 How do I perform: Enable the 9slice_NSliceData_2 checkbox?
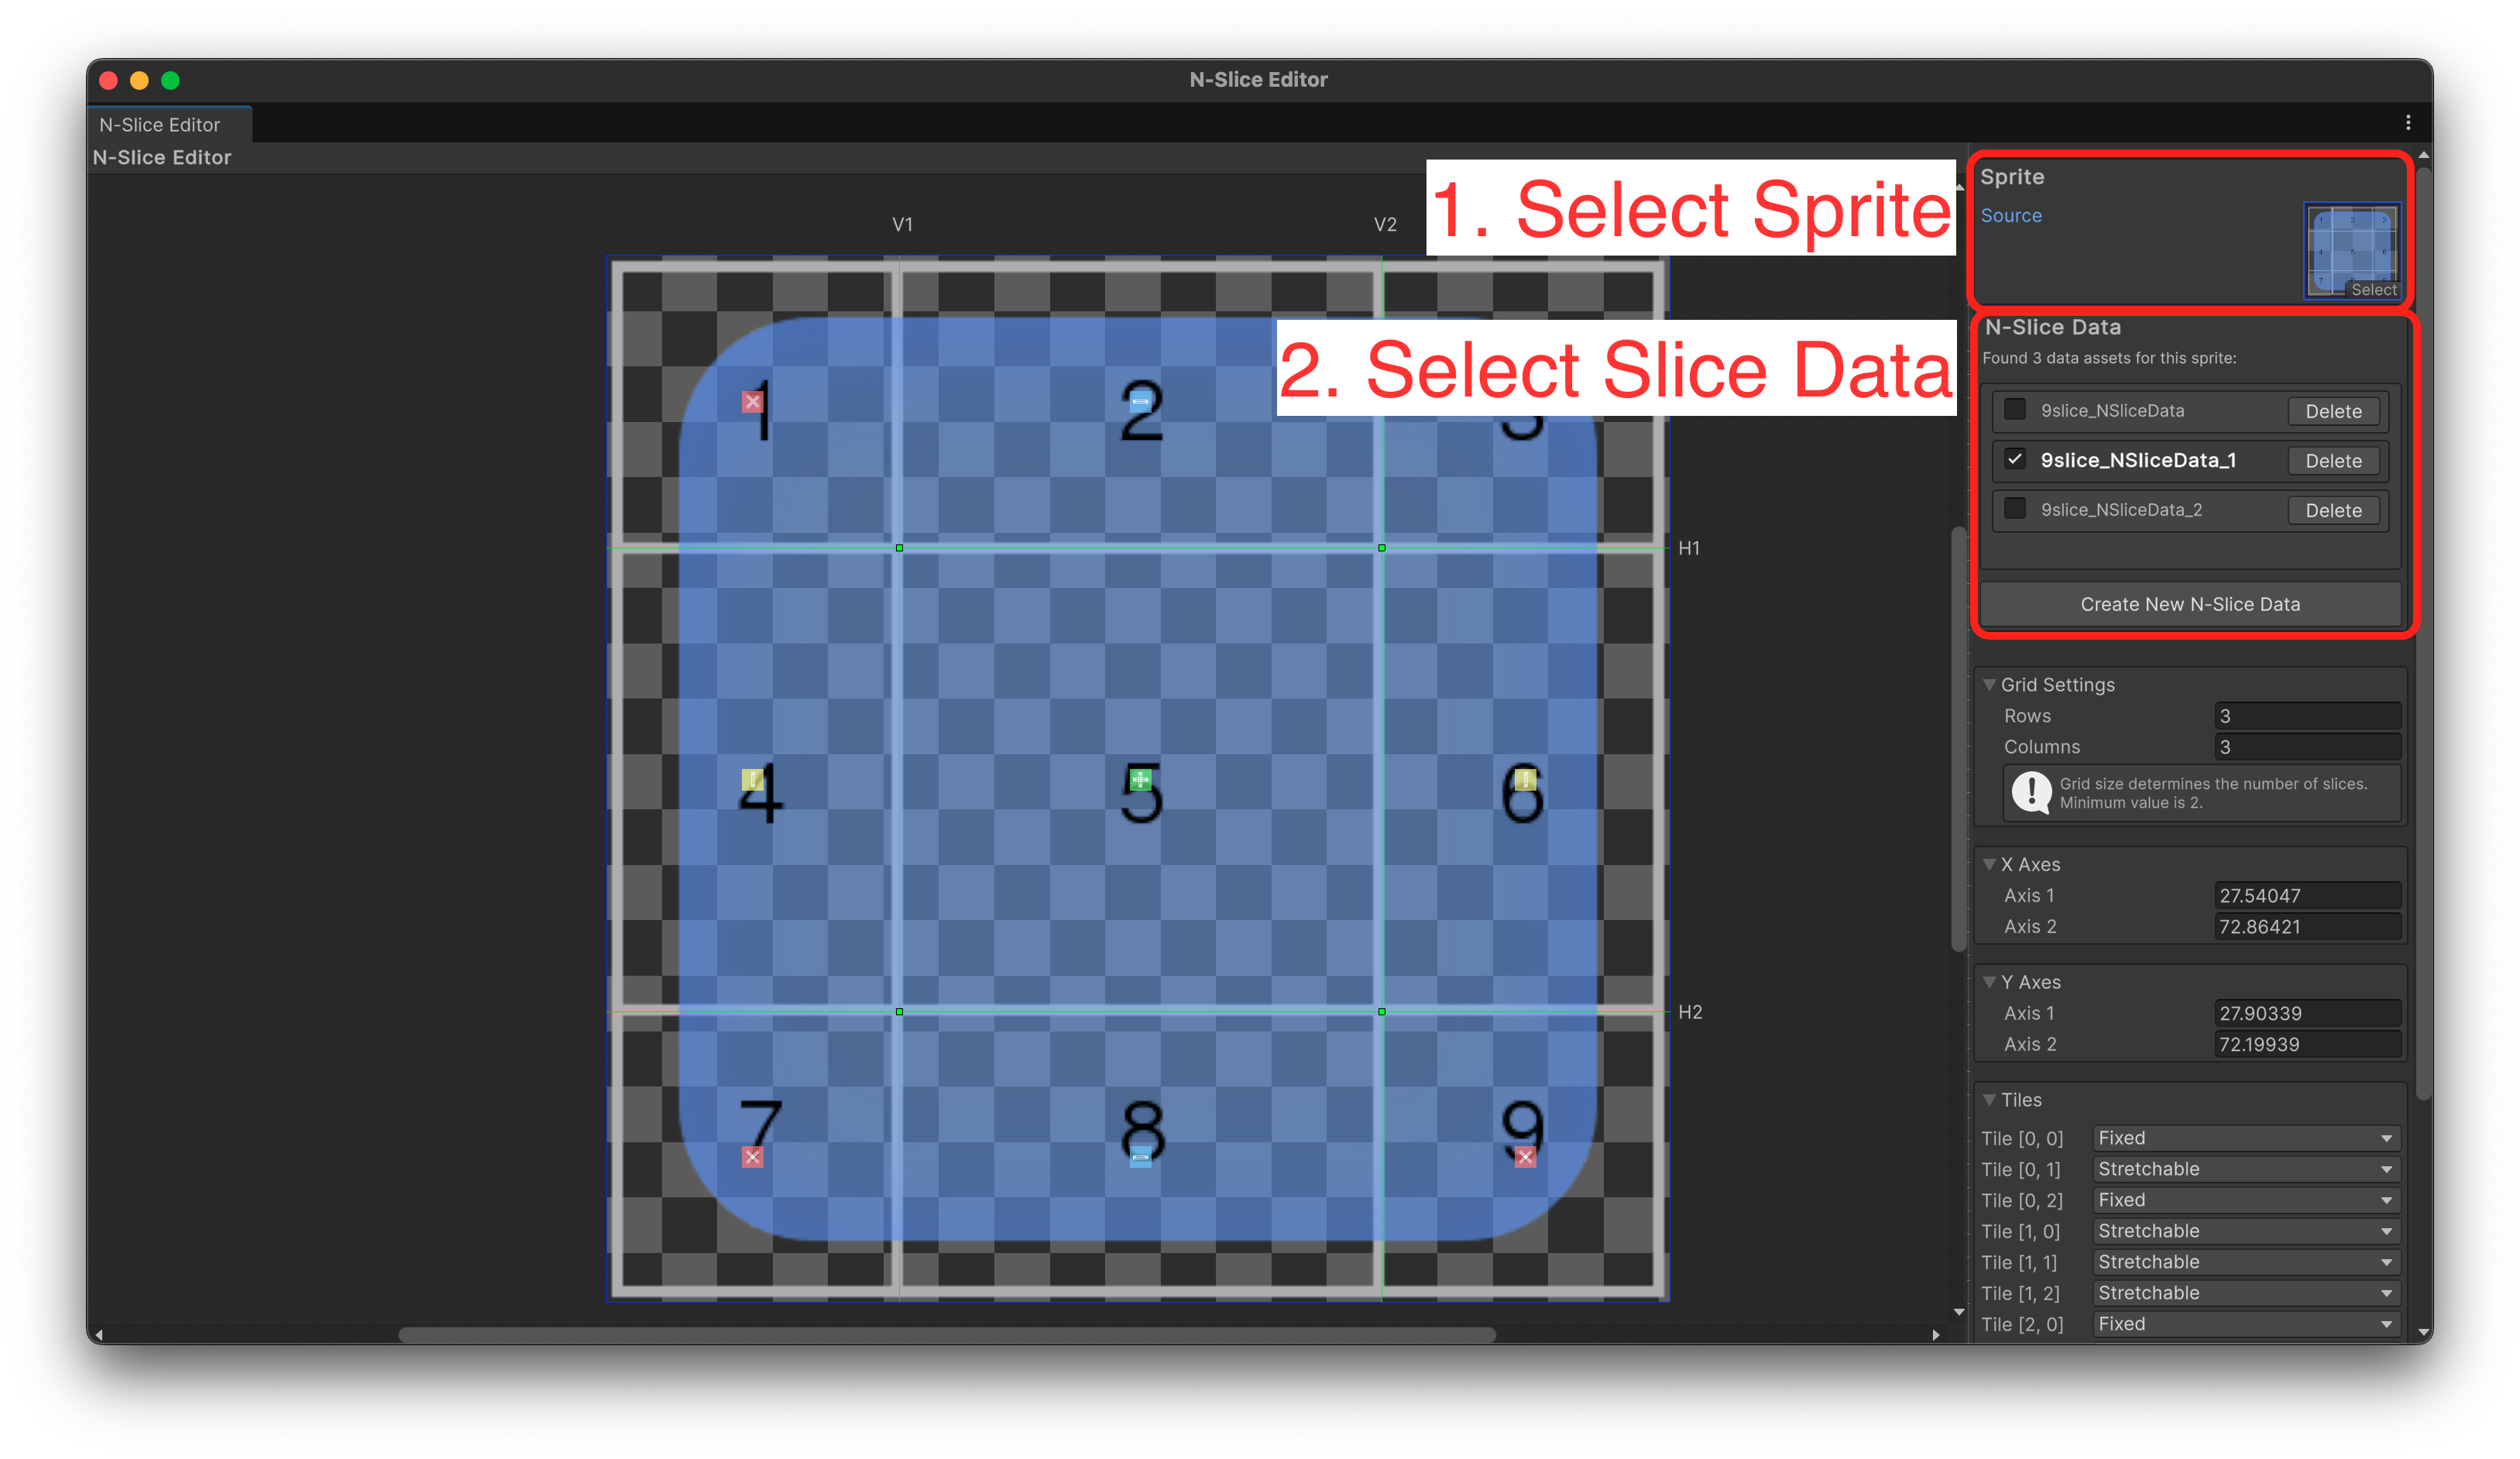pos(2015,509)
